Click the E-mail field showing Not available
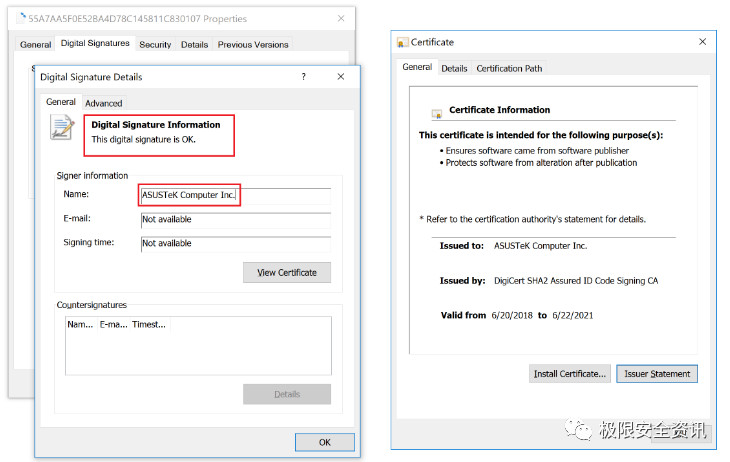This screenshot has width=730, height=462. tap(236, 219)
